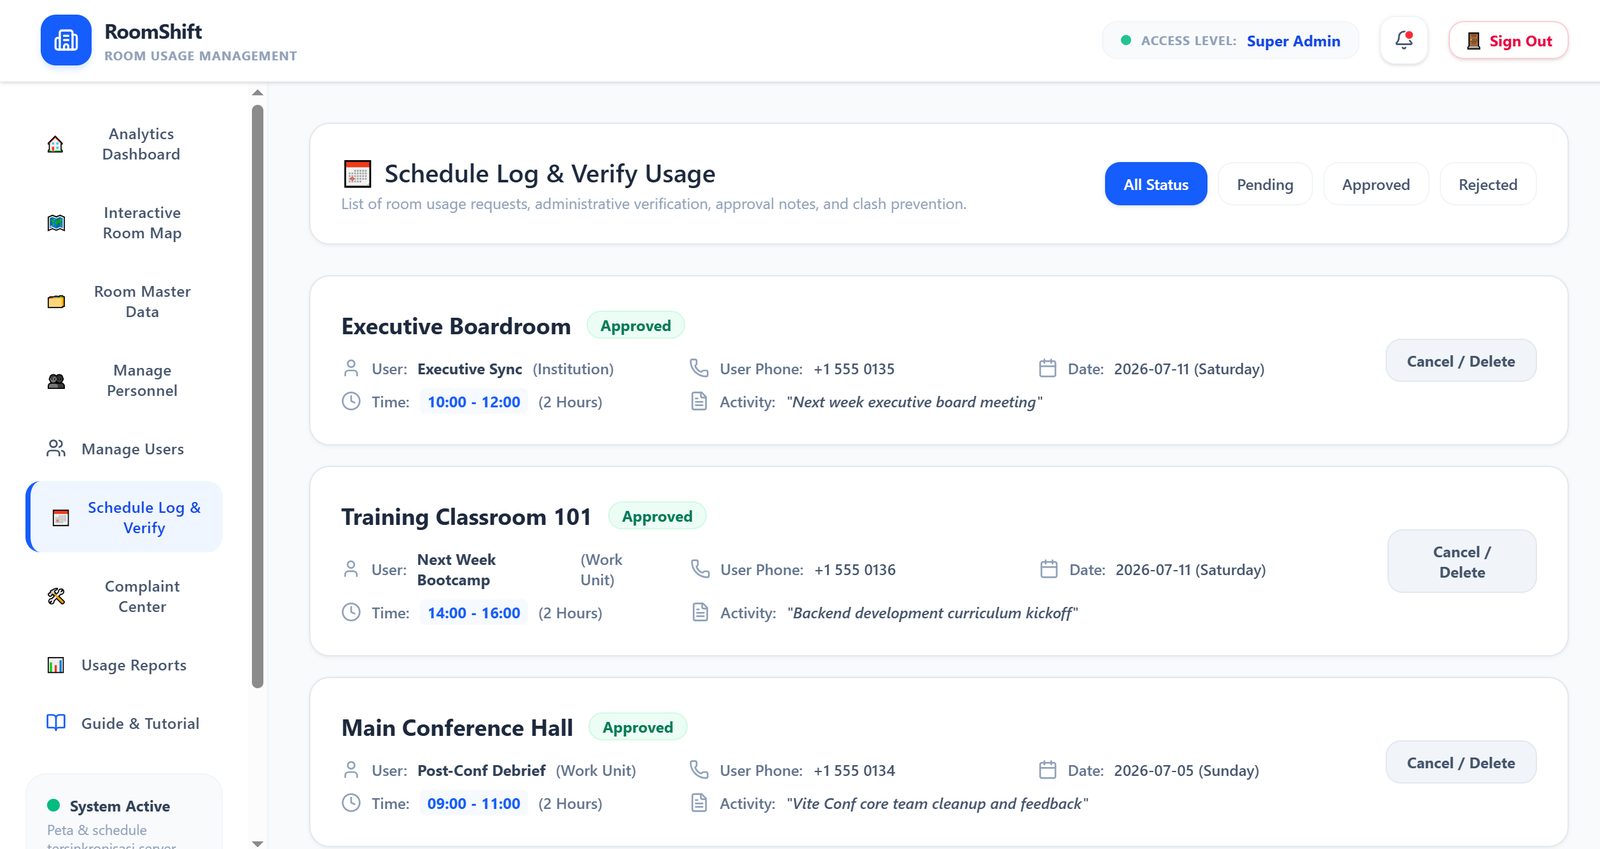This screenshot has width=1600, height=849.
Task: Click the Manage Personnel people icon
Action: (56, 381)
